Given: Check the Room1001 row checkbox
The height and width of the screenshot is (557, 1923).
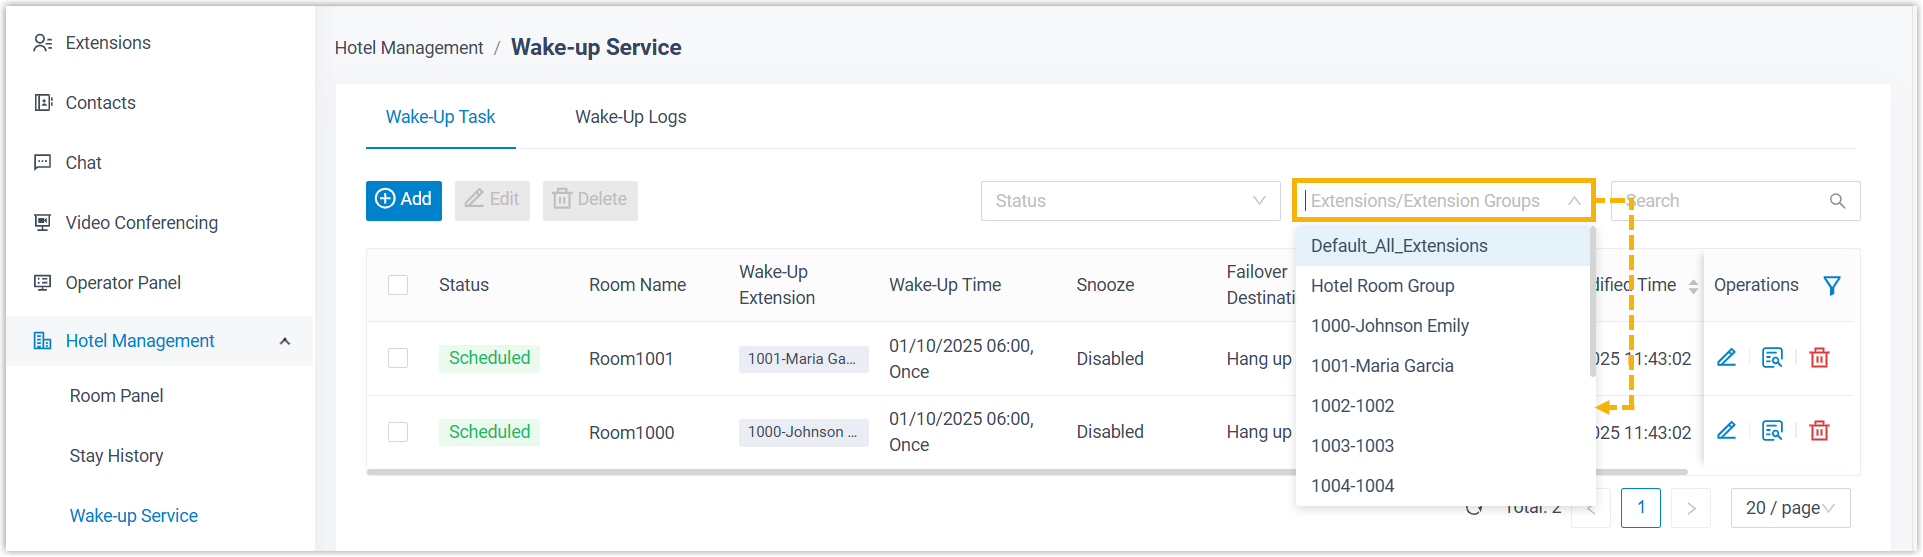Looking at the screenshot, I should [398, 358].
